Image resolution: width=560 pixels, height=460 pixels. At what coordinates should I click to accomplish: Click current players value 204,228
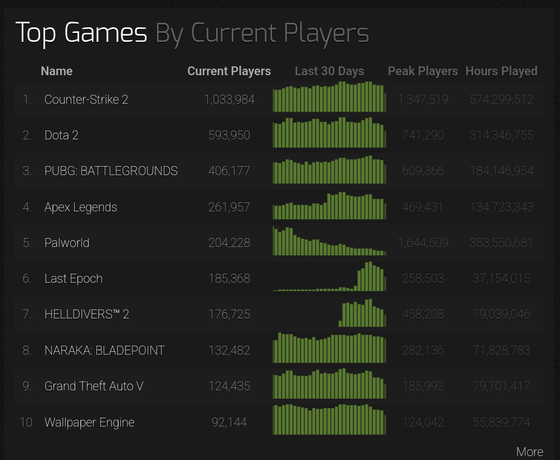pos(229,243)
